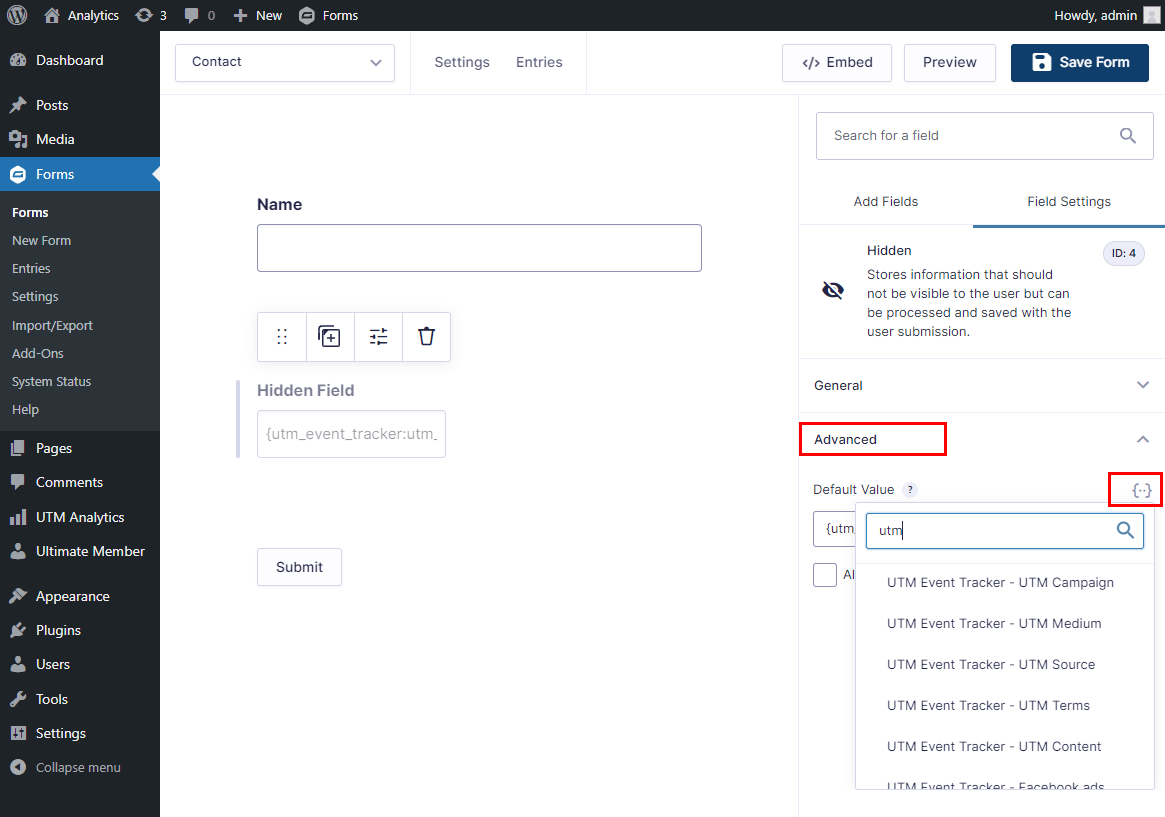Click the merge tag search input with utm

1005,530
